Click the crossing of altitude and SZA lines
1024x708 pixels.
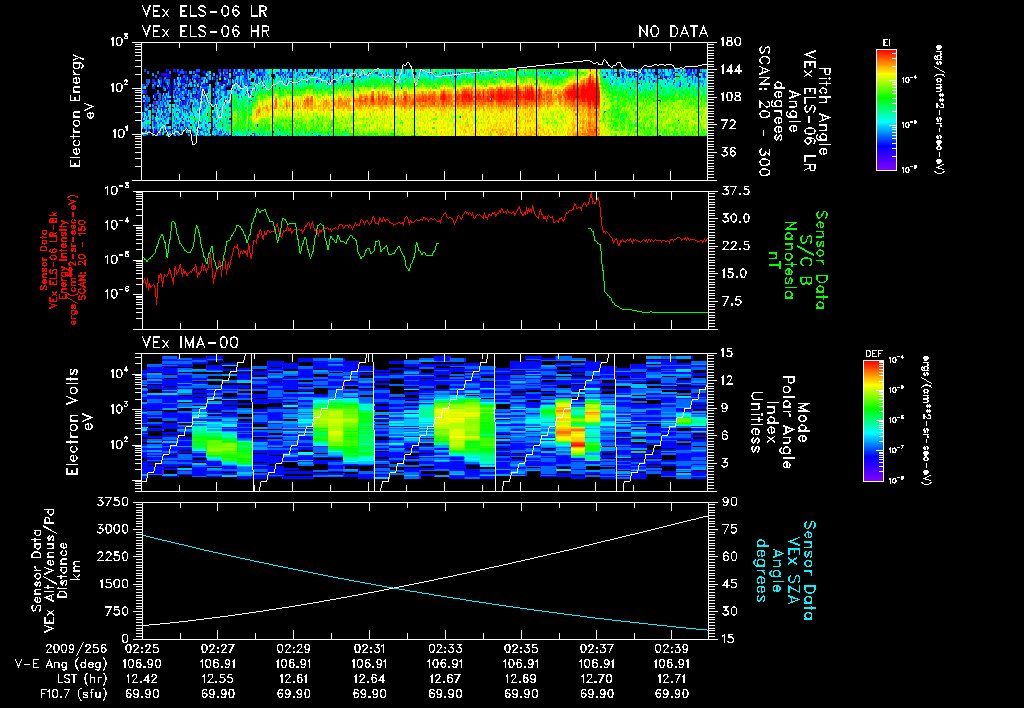pyautogui.click(x=394, y=588)
